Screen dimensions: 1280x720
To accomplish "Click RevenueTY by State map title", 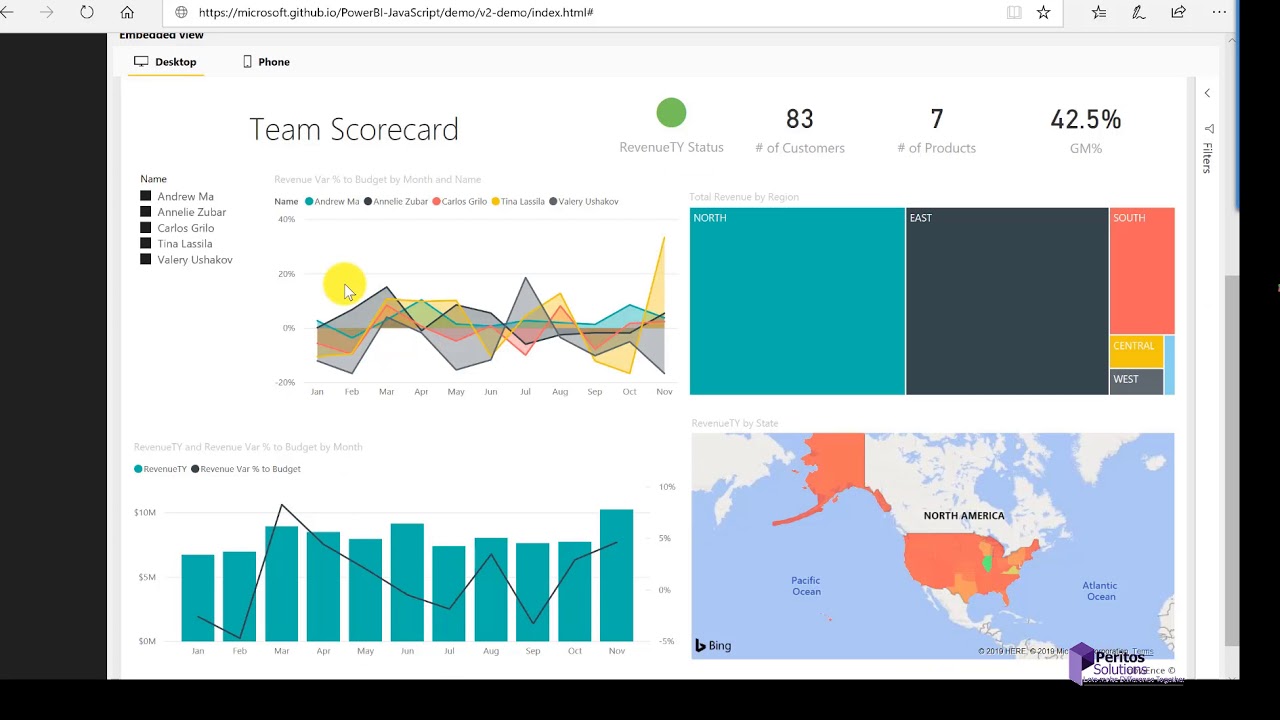I will click(x=734, y=424).
